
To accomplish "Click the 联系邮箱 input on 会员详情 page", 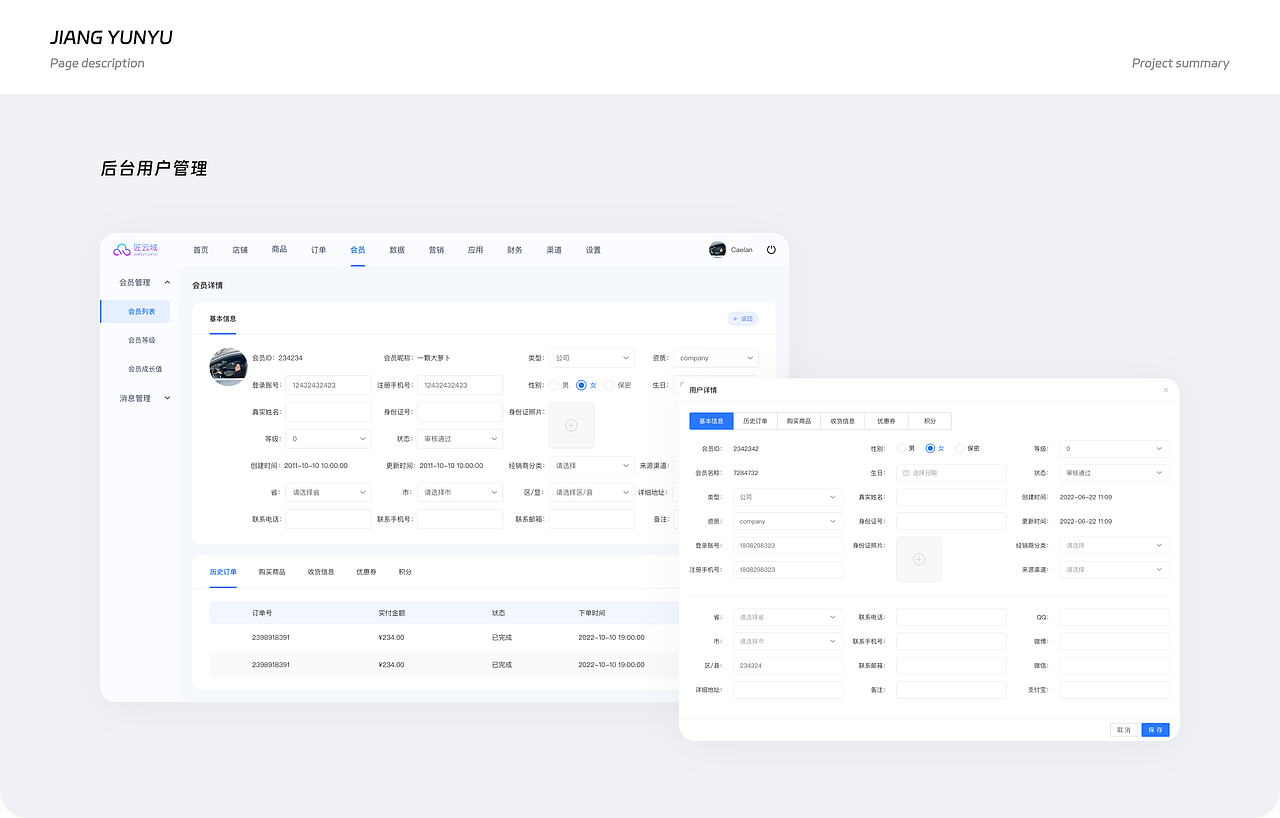I will [x=591, y=520].
